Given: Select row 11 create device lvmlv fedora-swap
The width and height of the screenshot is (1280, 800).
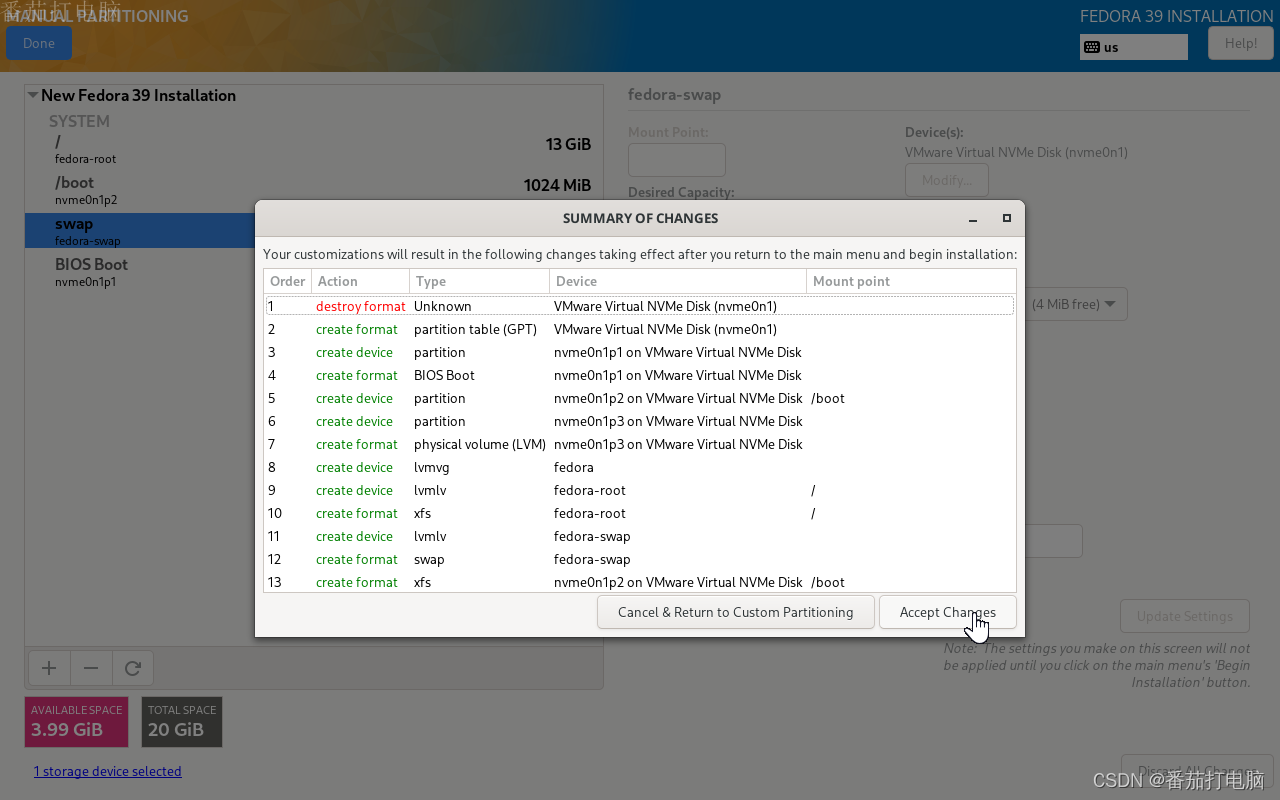Looking at the screenshot, I should coord(640,536).
